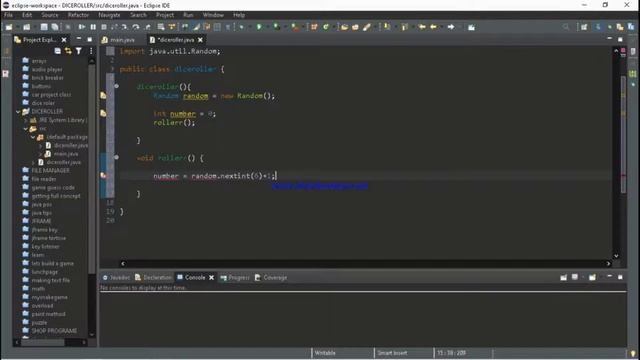Click the editor horizontal scrollbar
The height and width of the screenshot is (360, 640).
pyautogui.click(x=365, y=264)
